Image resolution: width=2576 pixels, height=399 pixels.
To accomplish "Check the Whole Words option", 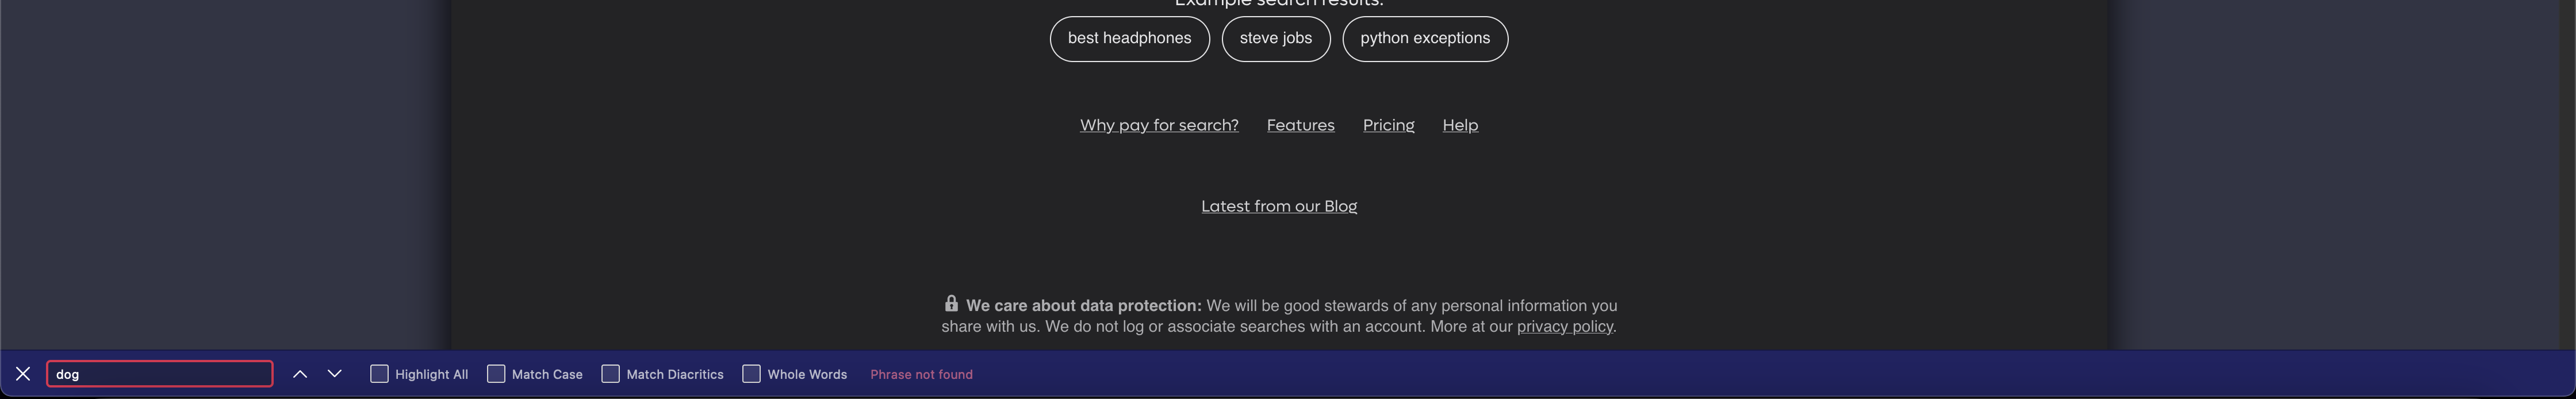I will coord(752,374).
